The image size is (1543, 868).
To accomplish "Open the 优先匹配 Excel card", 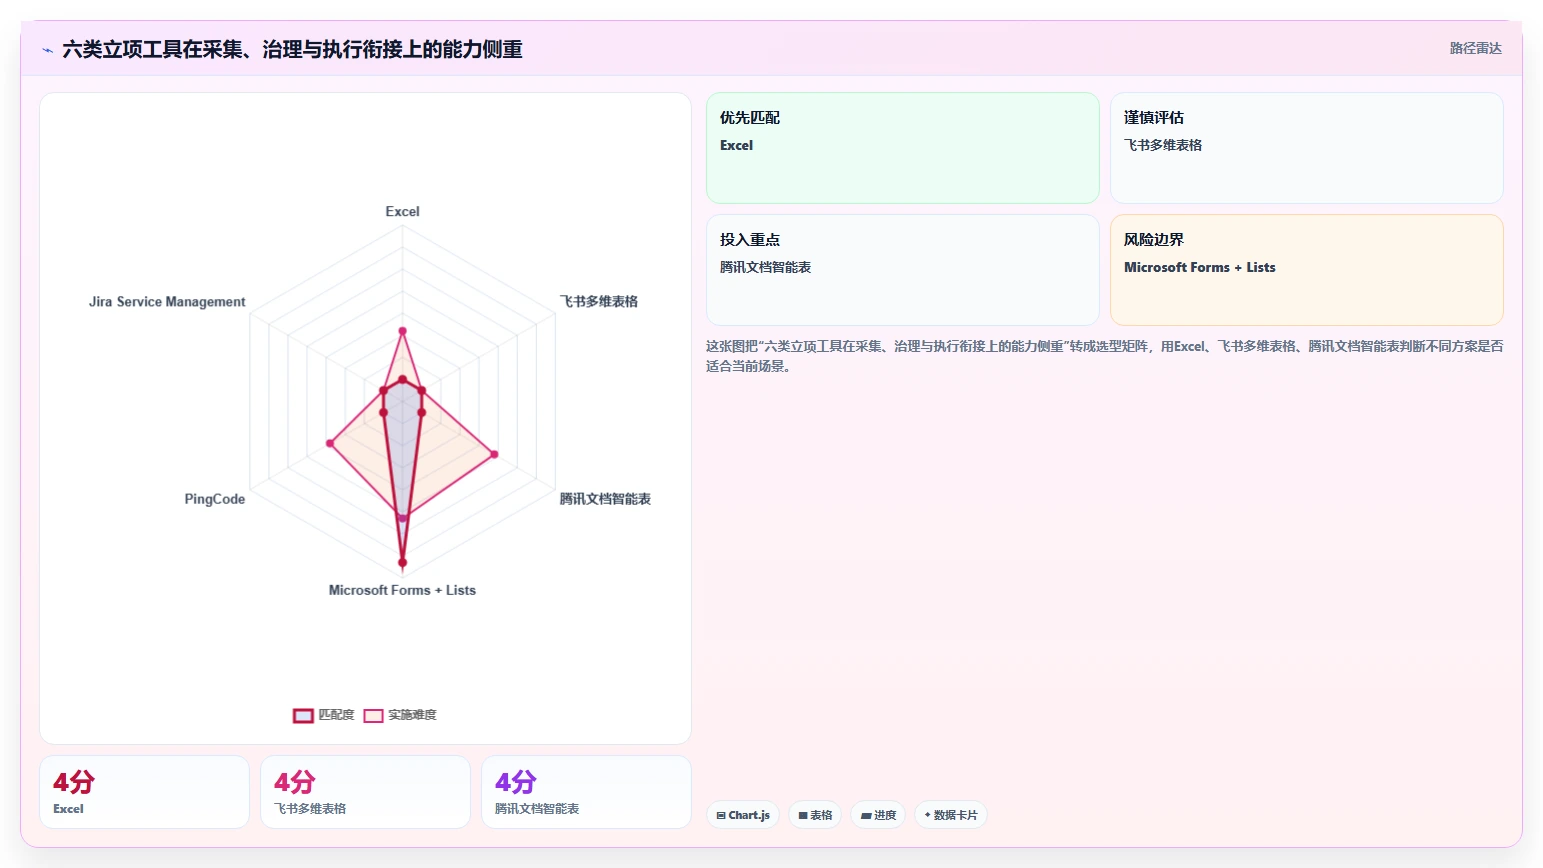I will (x=902, y=148).
